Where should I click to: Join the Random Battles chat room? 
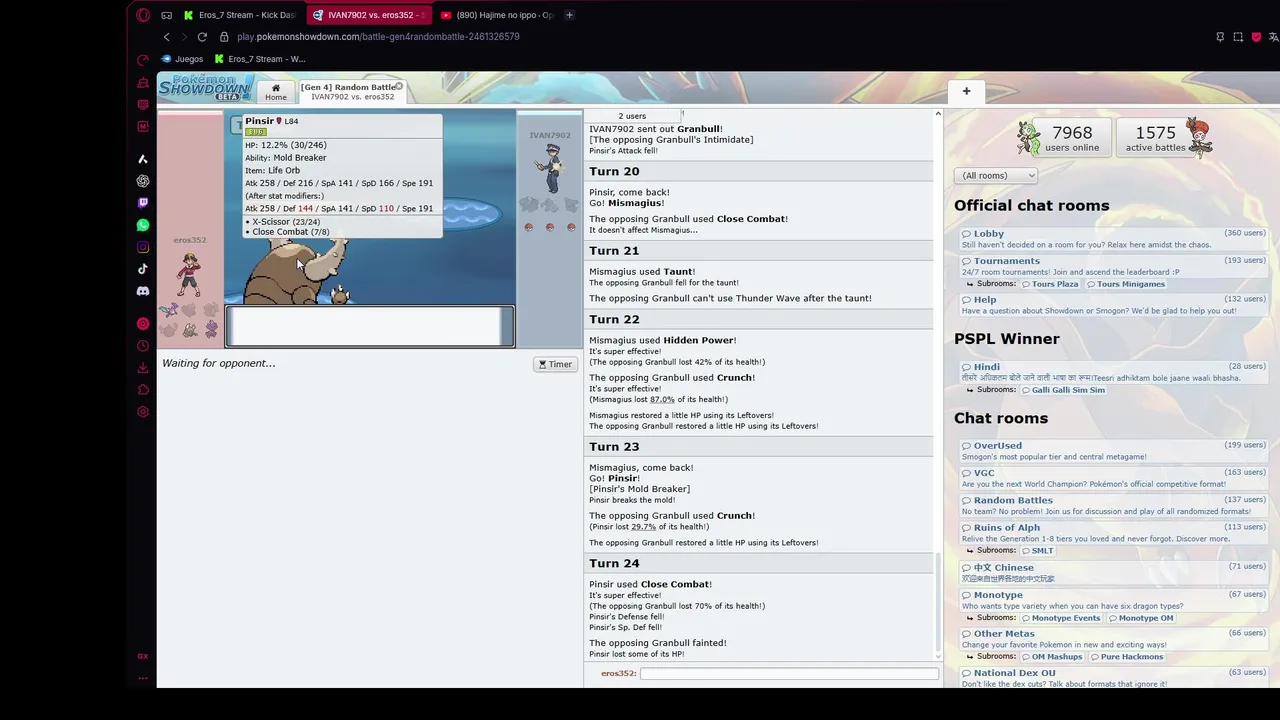click(1113, 505)
